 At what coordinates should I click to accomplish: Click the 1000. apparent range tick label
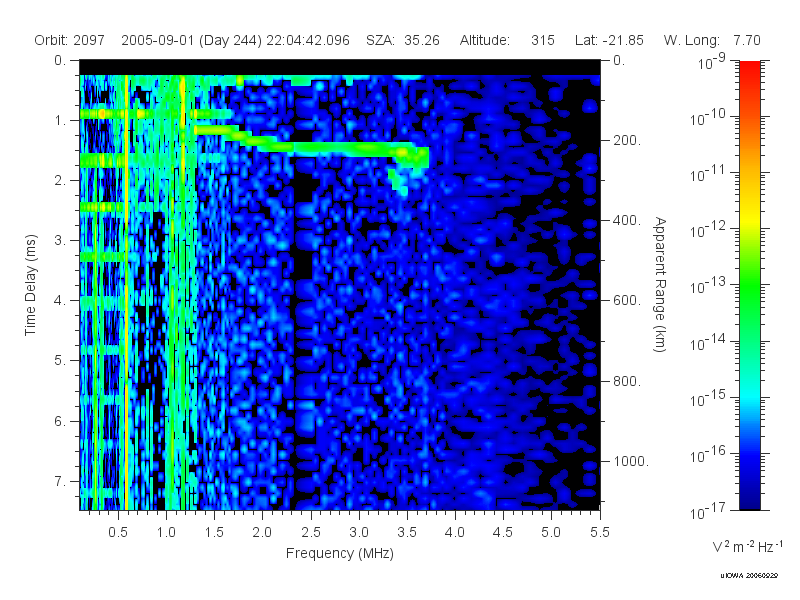631,461
